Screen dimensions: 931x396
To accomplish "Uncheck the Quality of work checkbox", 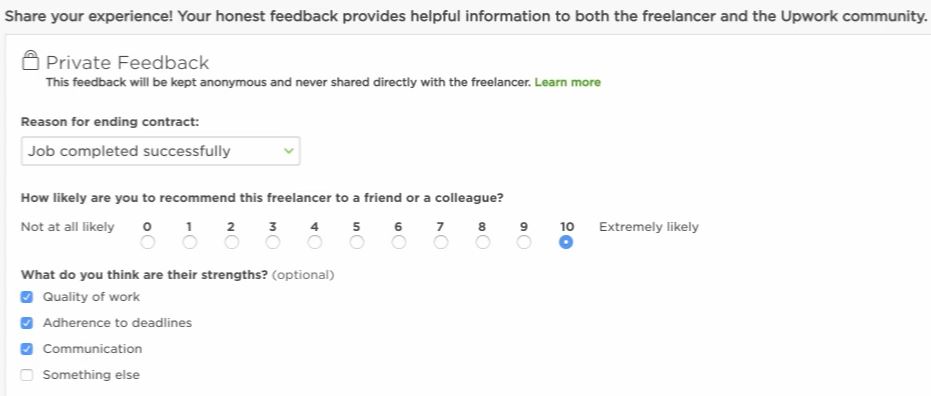I will click(27, 297).
